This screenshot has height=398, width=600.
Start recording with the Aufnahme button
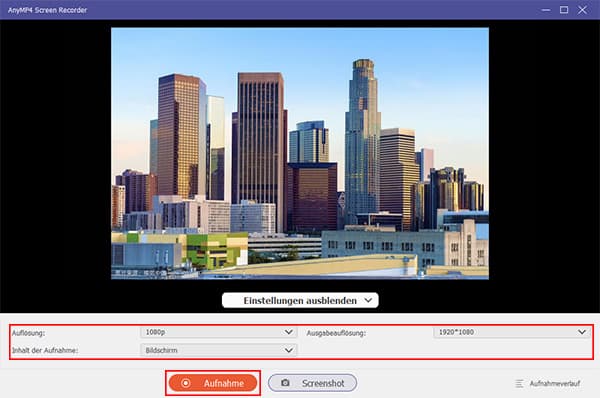click(213, 383)
